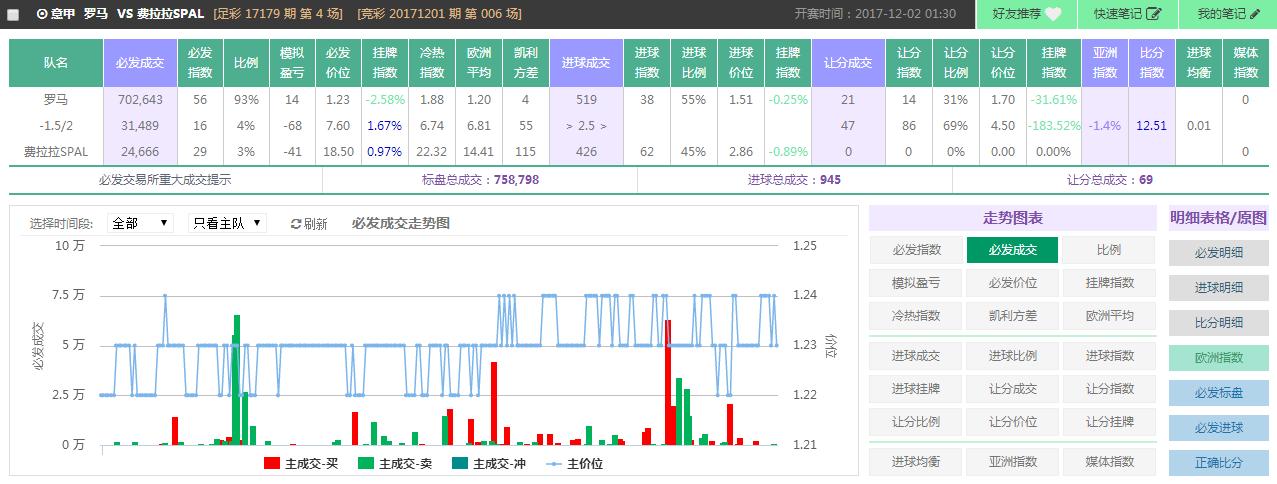The width and height of the screenshot is (1277, 484).
Task: Open 正确比分 blue button
Action: [1219, 463]
